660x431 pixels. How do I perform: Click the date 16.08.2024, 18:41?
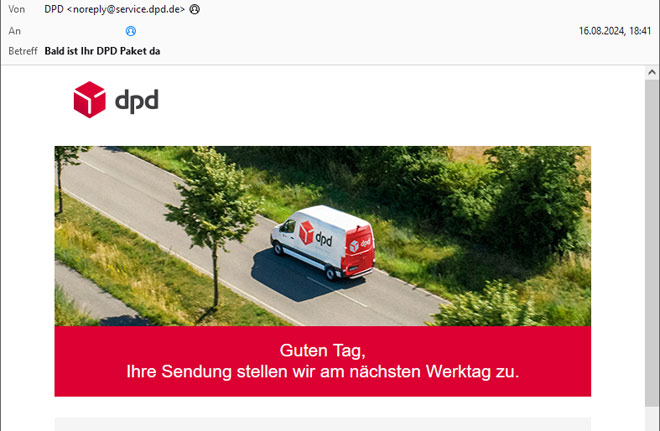615,31
